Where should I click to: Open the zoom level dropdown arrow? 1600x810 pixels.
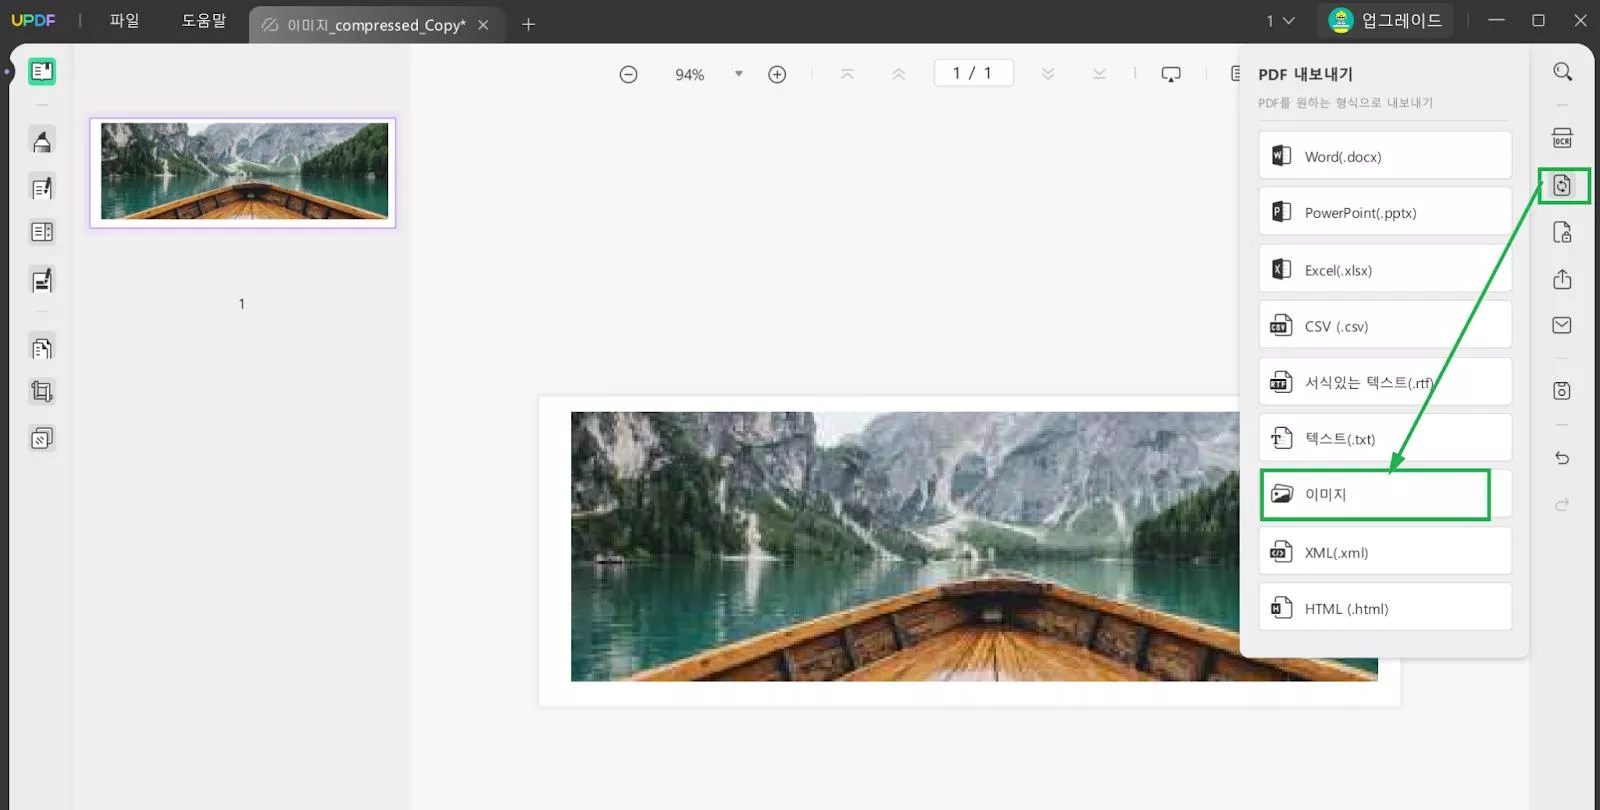tap(739, 74)
